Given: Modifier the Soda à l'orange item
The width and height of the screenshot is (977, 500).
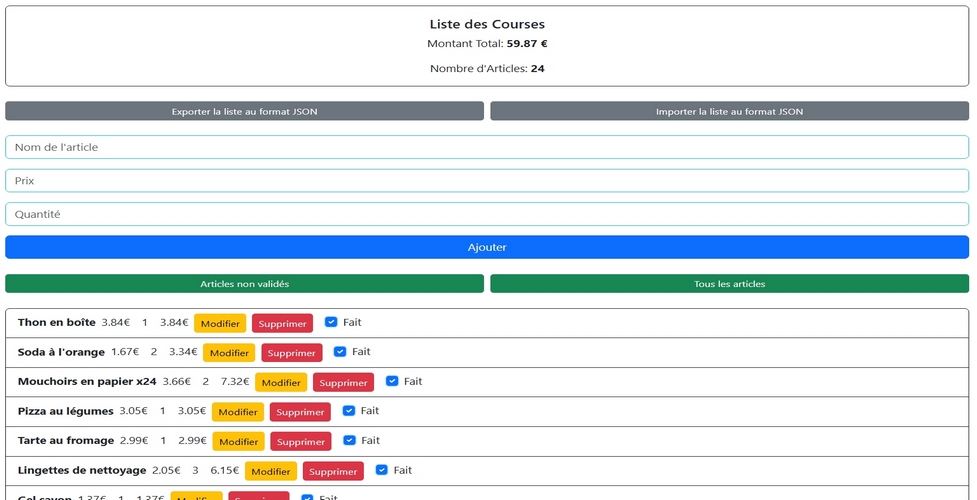Looking at the screenshot, I should point(229,353).
